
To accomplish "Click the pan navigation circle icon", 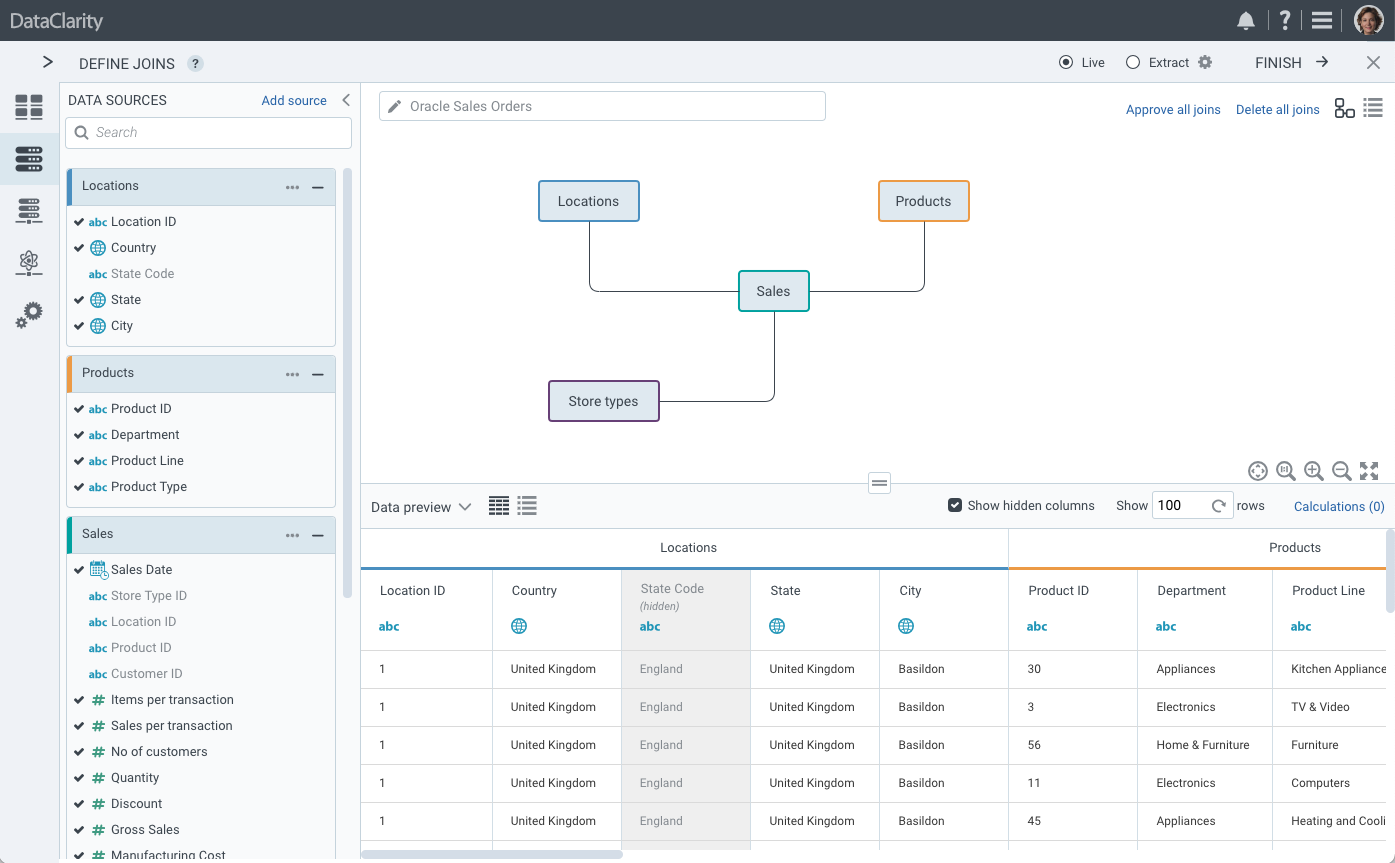I will [1258, 471].
